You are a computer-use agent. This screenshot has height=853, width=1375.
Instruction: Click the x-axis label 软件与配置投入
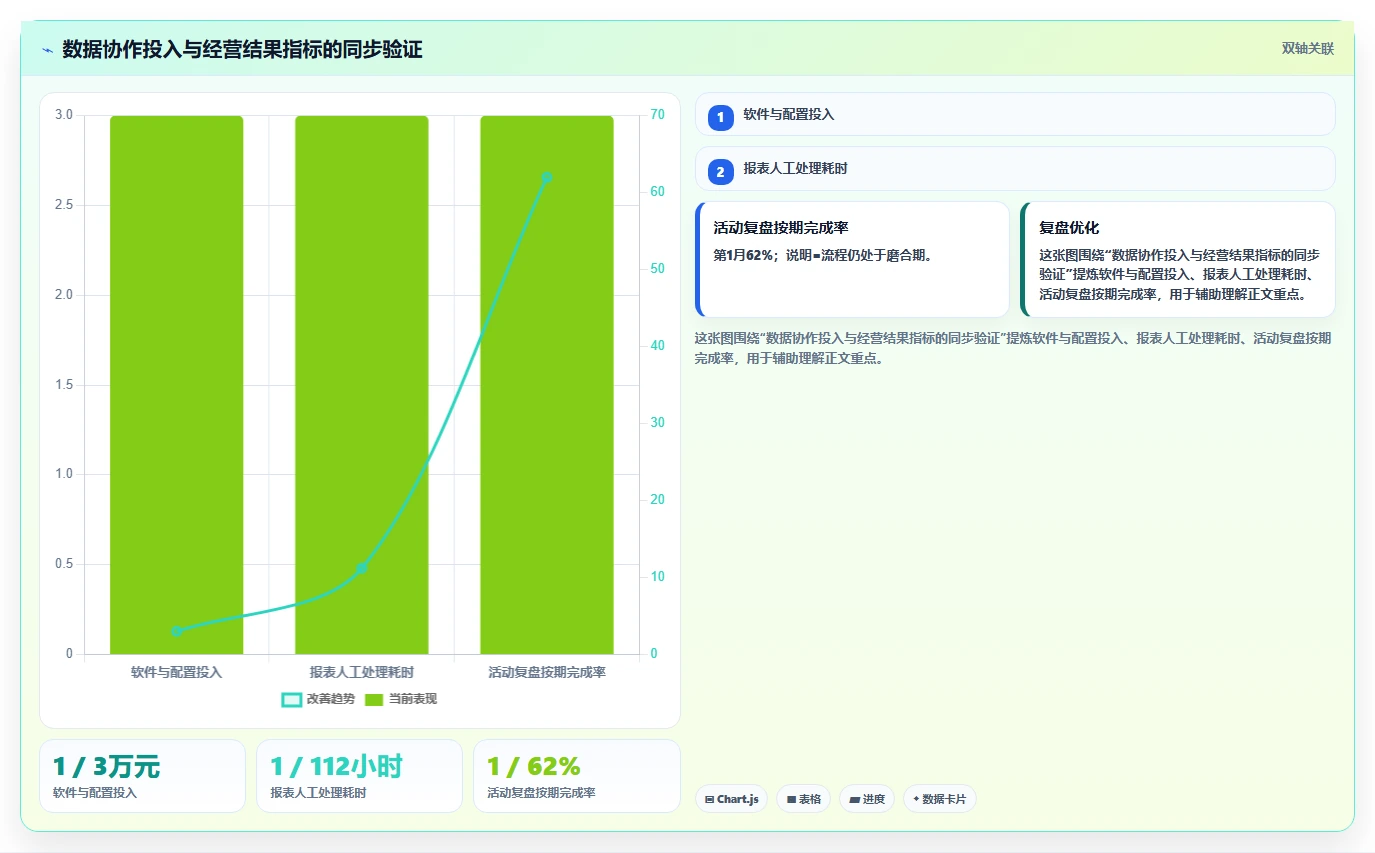[x=176, y=672]
